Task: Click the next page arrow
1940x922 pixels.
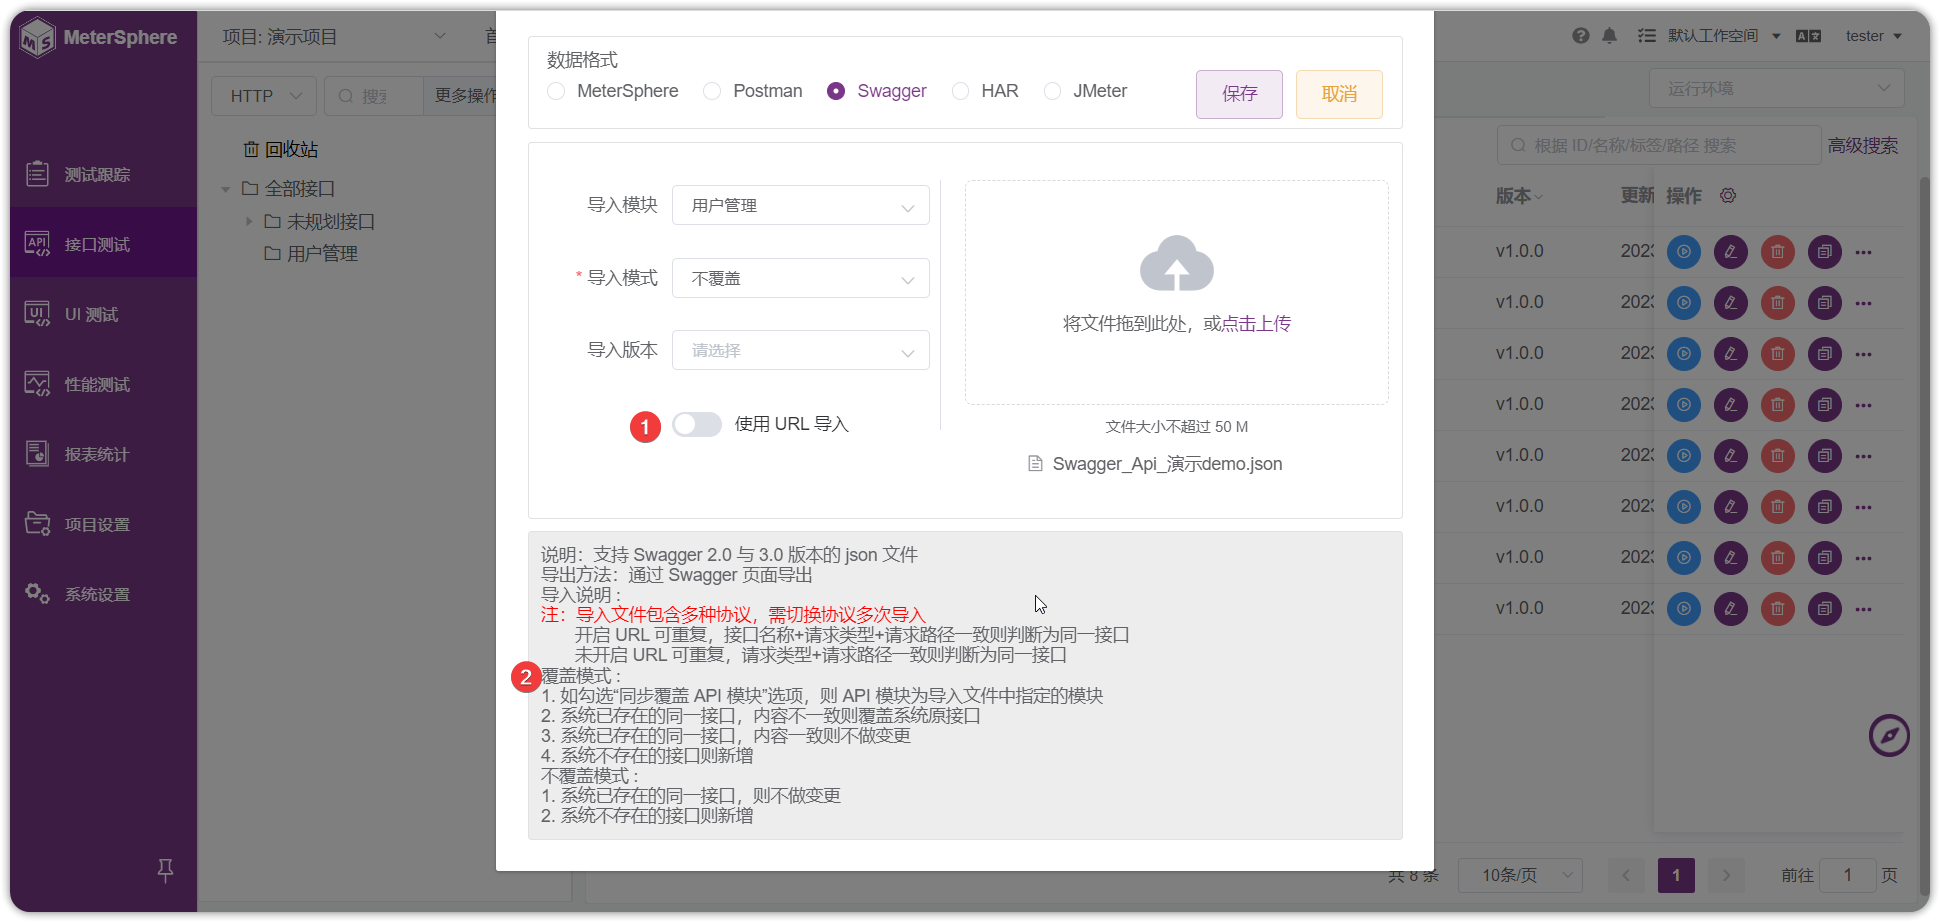Action: [1726, 875]
